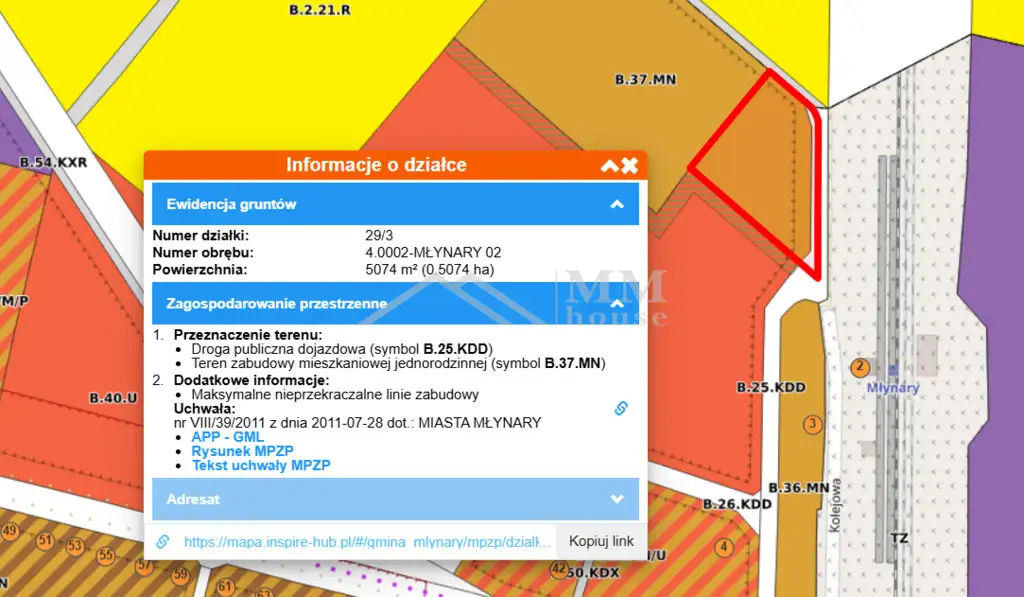
Task: Collapse the Zagospodarowanie przestrzenne section
Action: pos(617,302)
